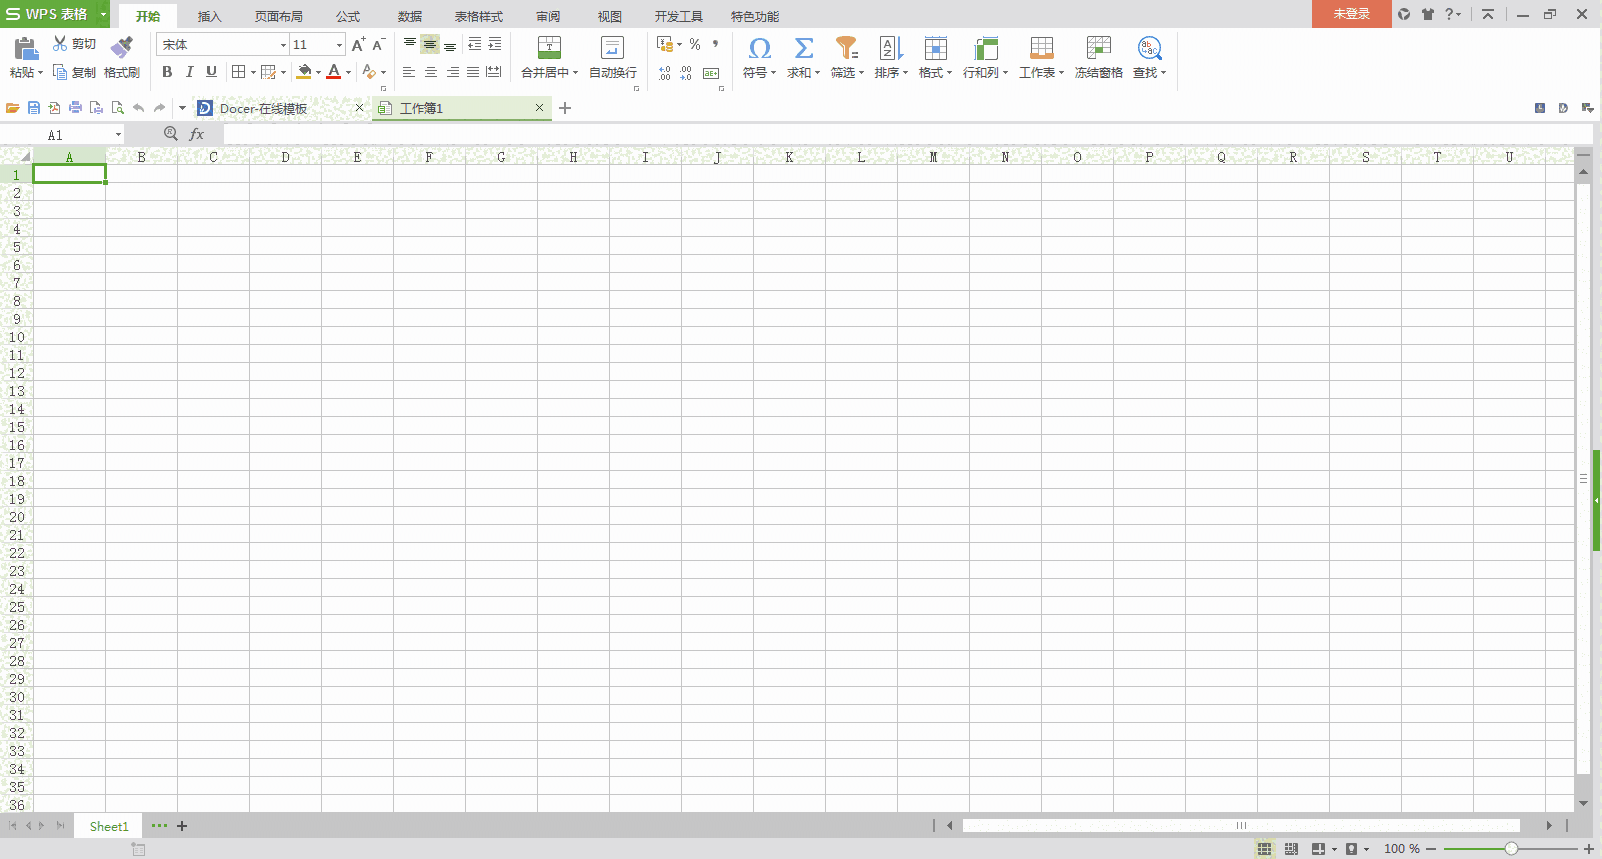
Task: Toggle Underline formatting
Action: click(211, 72)
